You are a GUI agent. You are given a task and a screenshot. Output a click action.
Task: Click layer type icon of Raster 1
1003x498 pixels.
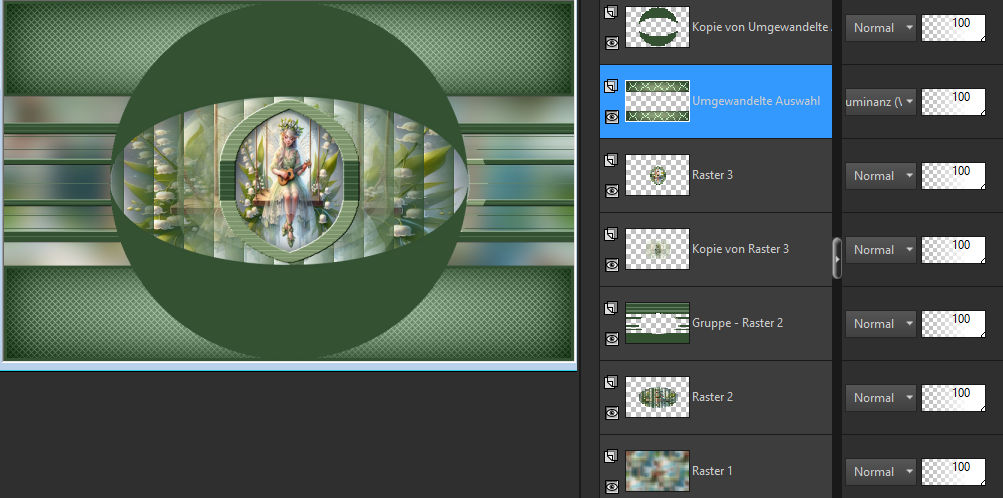tap(611, 456)
